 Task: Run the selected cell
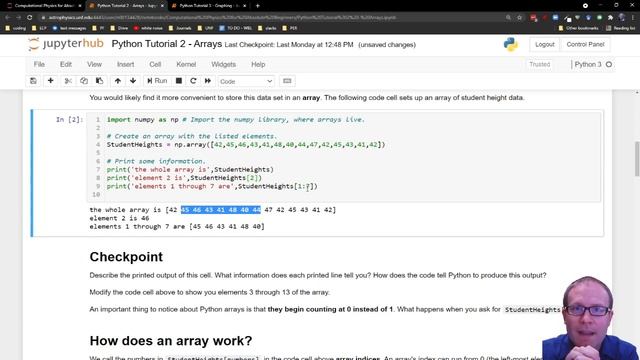[157, 81]
